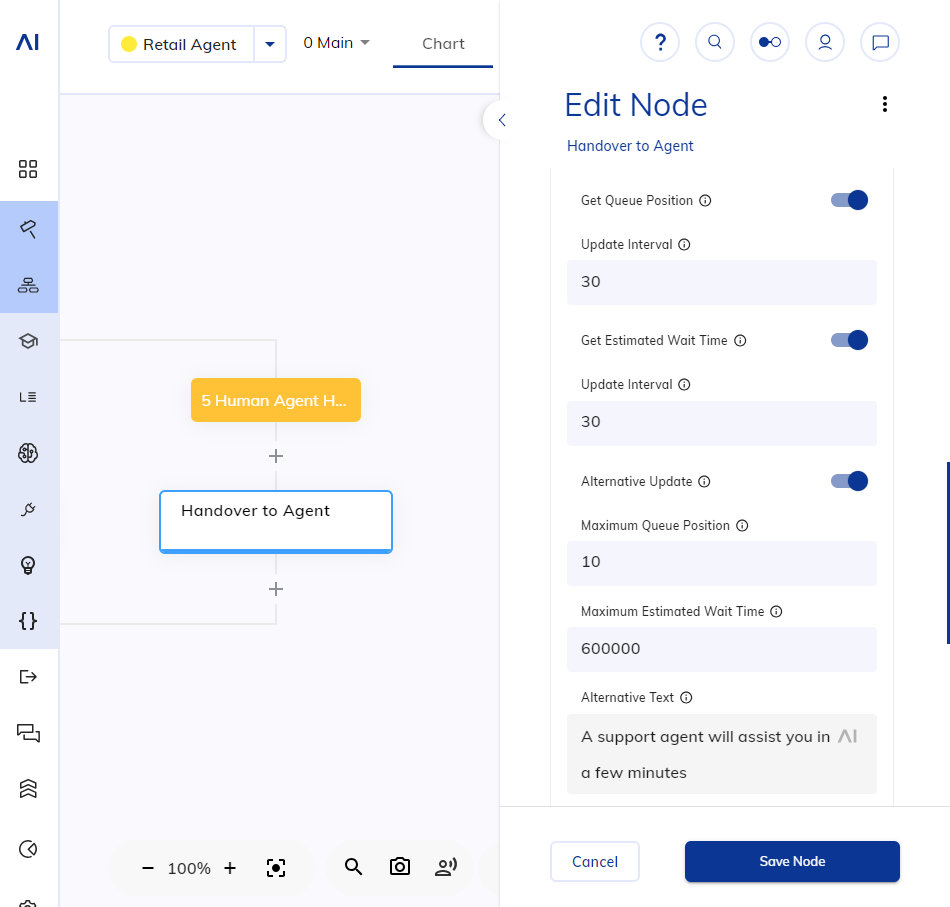Disable the Get Estimated Wait Time toggle
This screenshot has width=950, height=907.
pyautogui.click(x=849, y=340)
